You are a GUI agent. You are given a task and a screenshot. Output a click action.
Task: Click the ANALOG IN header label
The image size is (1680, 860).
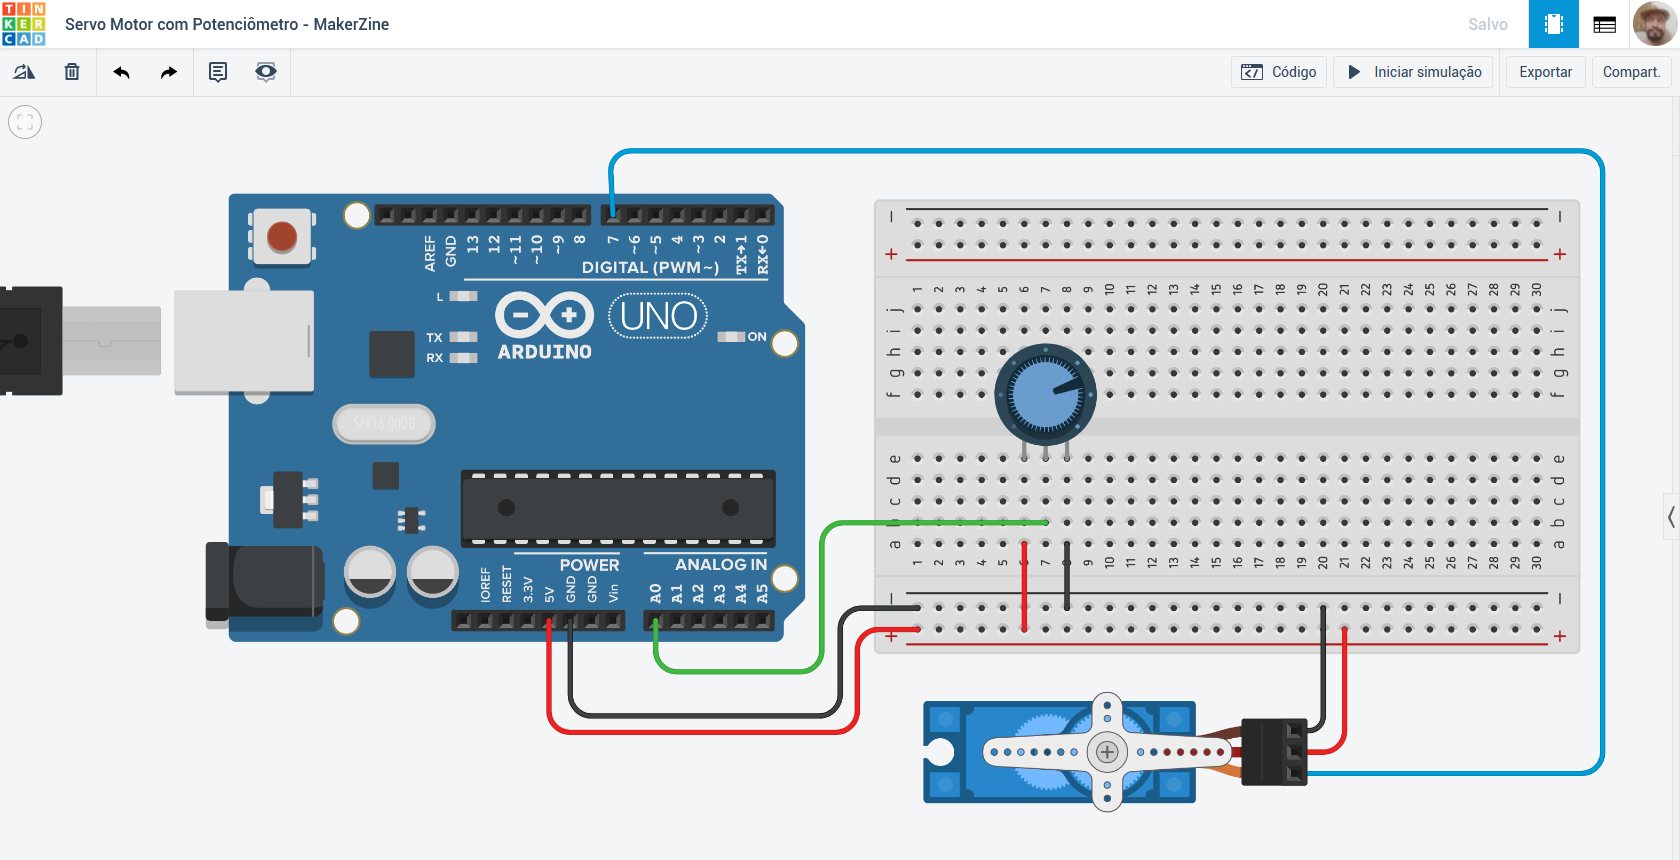point(721,564)
